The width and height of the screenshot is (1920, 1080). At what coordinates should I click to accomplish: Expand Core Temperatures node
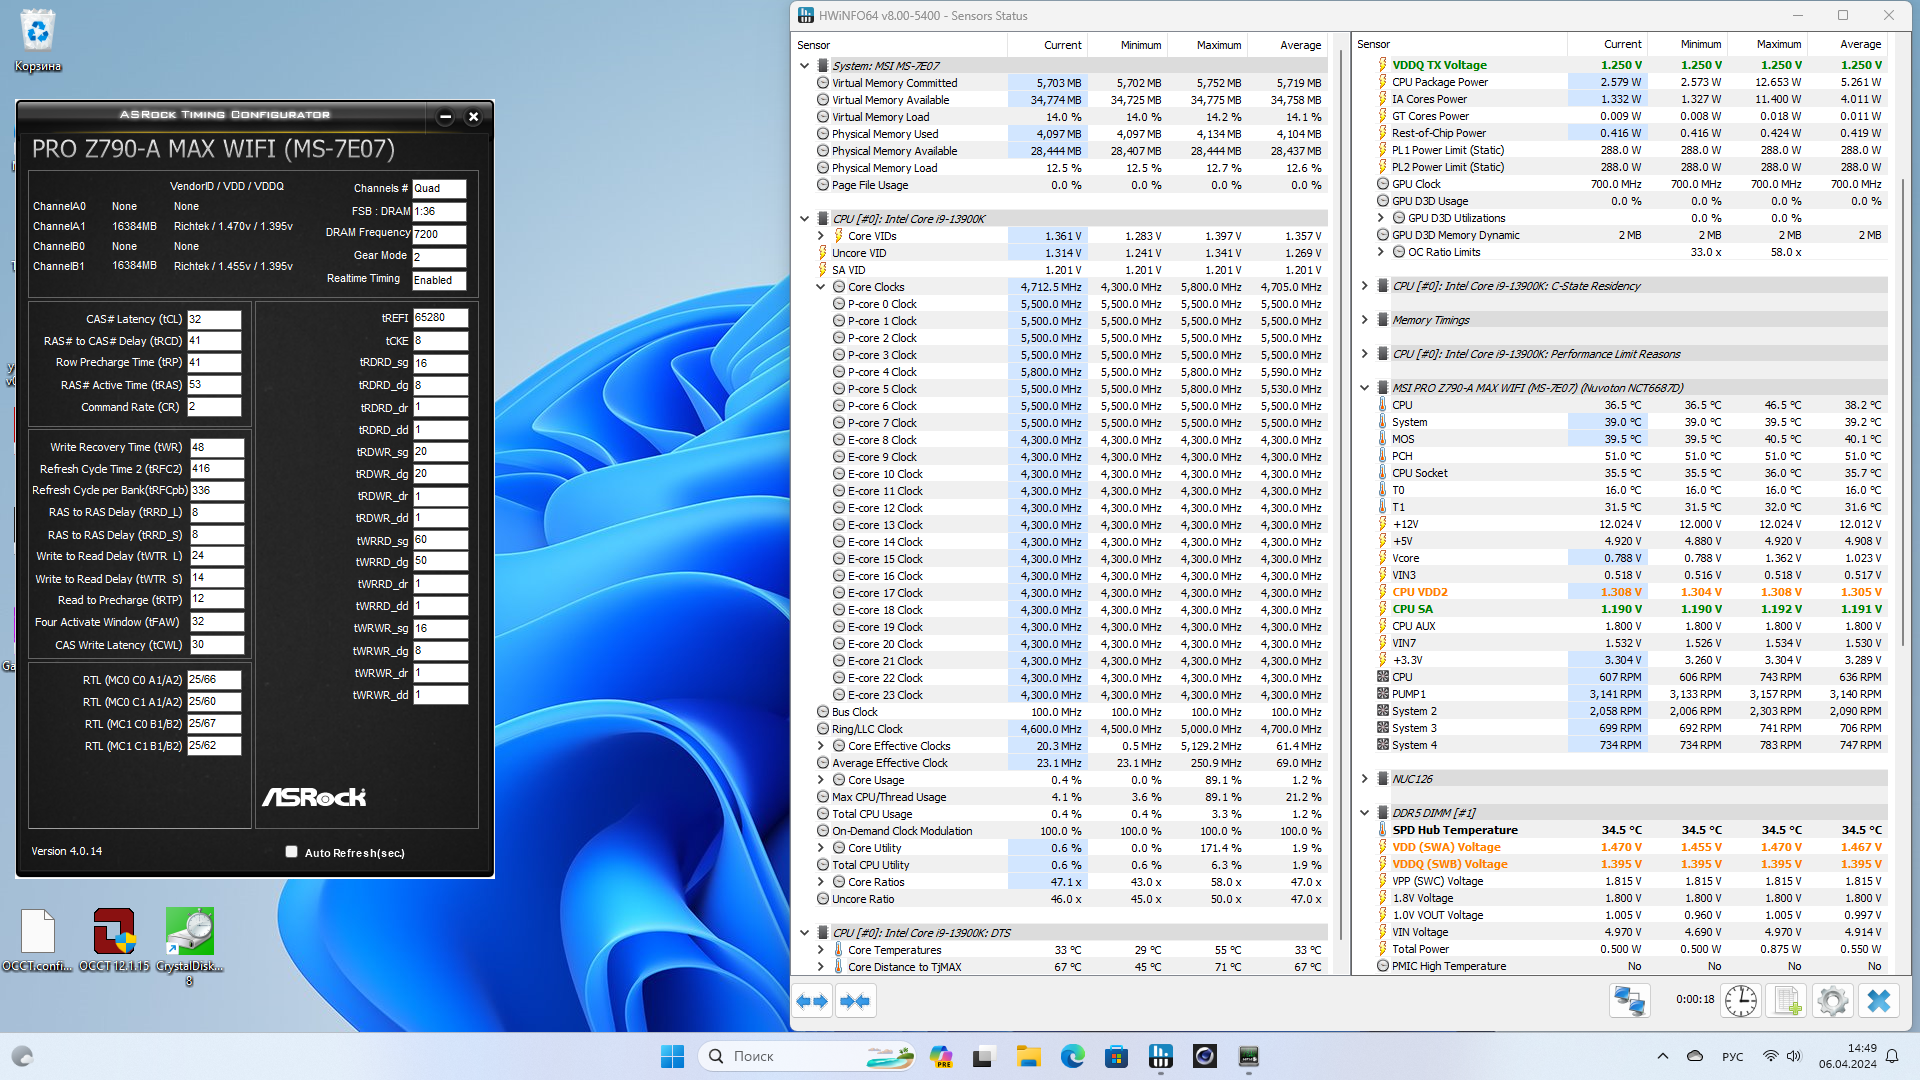(821, 950)
